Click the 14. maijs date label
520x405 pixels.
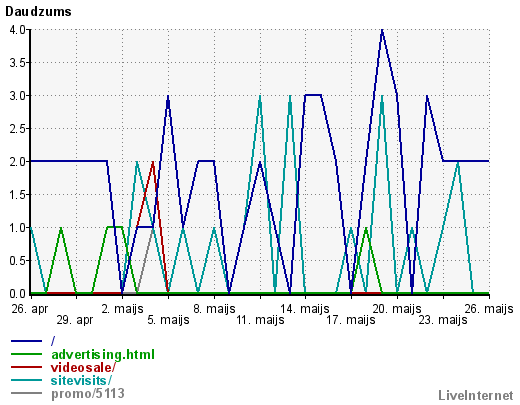305,309
